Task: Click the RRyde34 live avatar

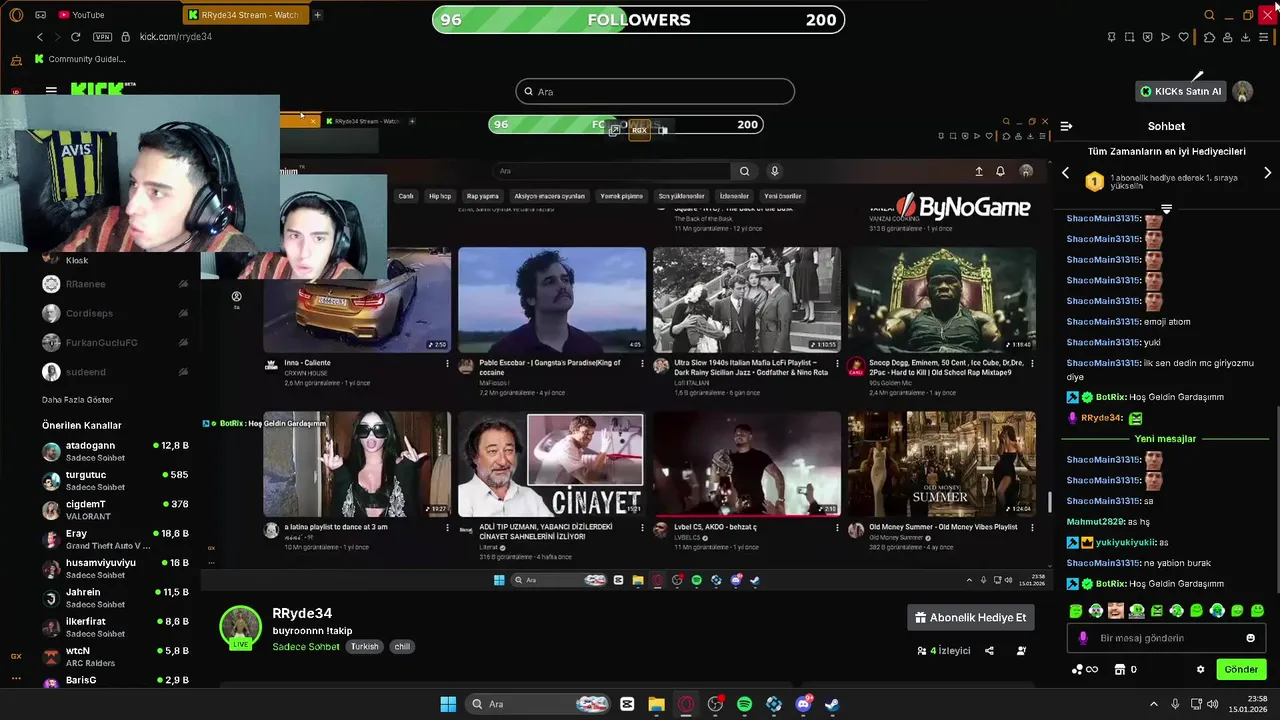Action: point(240,627)
